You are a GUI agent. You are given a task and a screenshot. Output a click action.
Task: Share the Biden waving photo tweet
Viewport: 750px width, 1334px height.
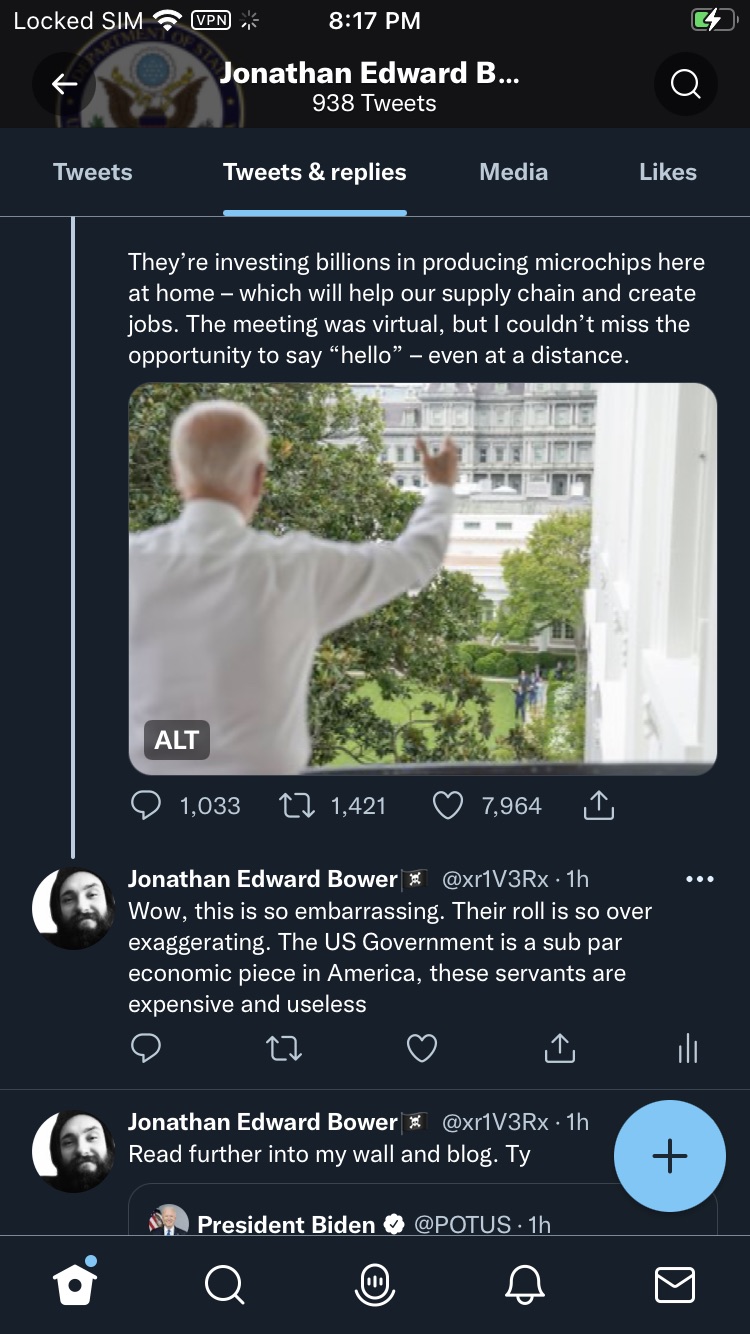pyautogui.click(x=598, y=806)
